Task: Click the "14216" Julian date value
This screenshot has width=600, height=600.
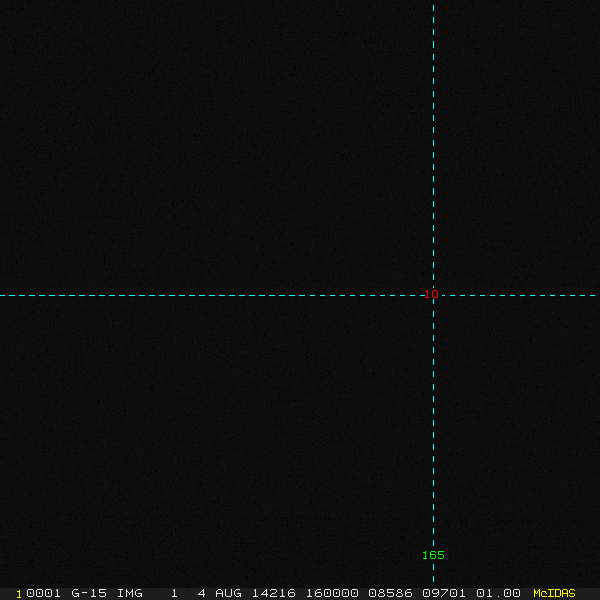Action: pyautogui.click(x=274, y=593)
